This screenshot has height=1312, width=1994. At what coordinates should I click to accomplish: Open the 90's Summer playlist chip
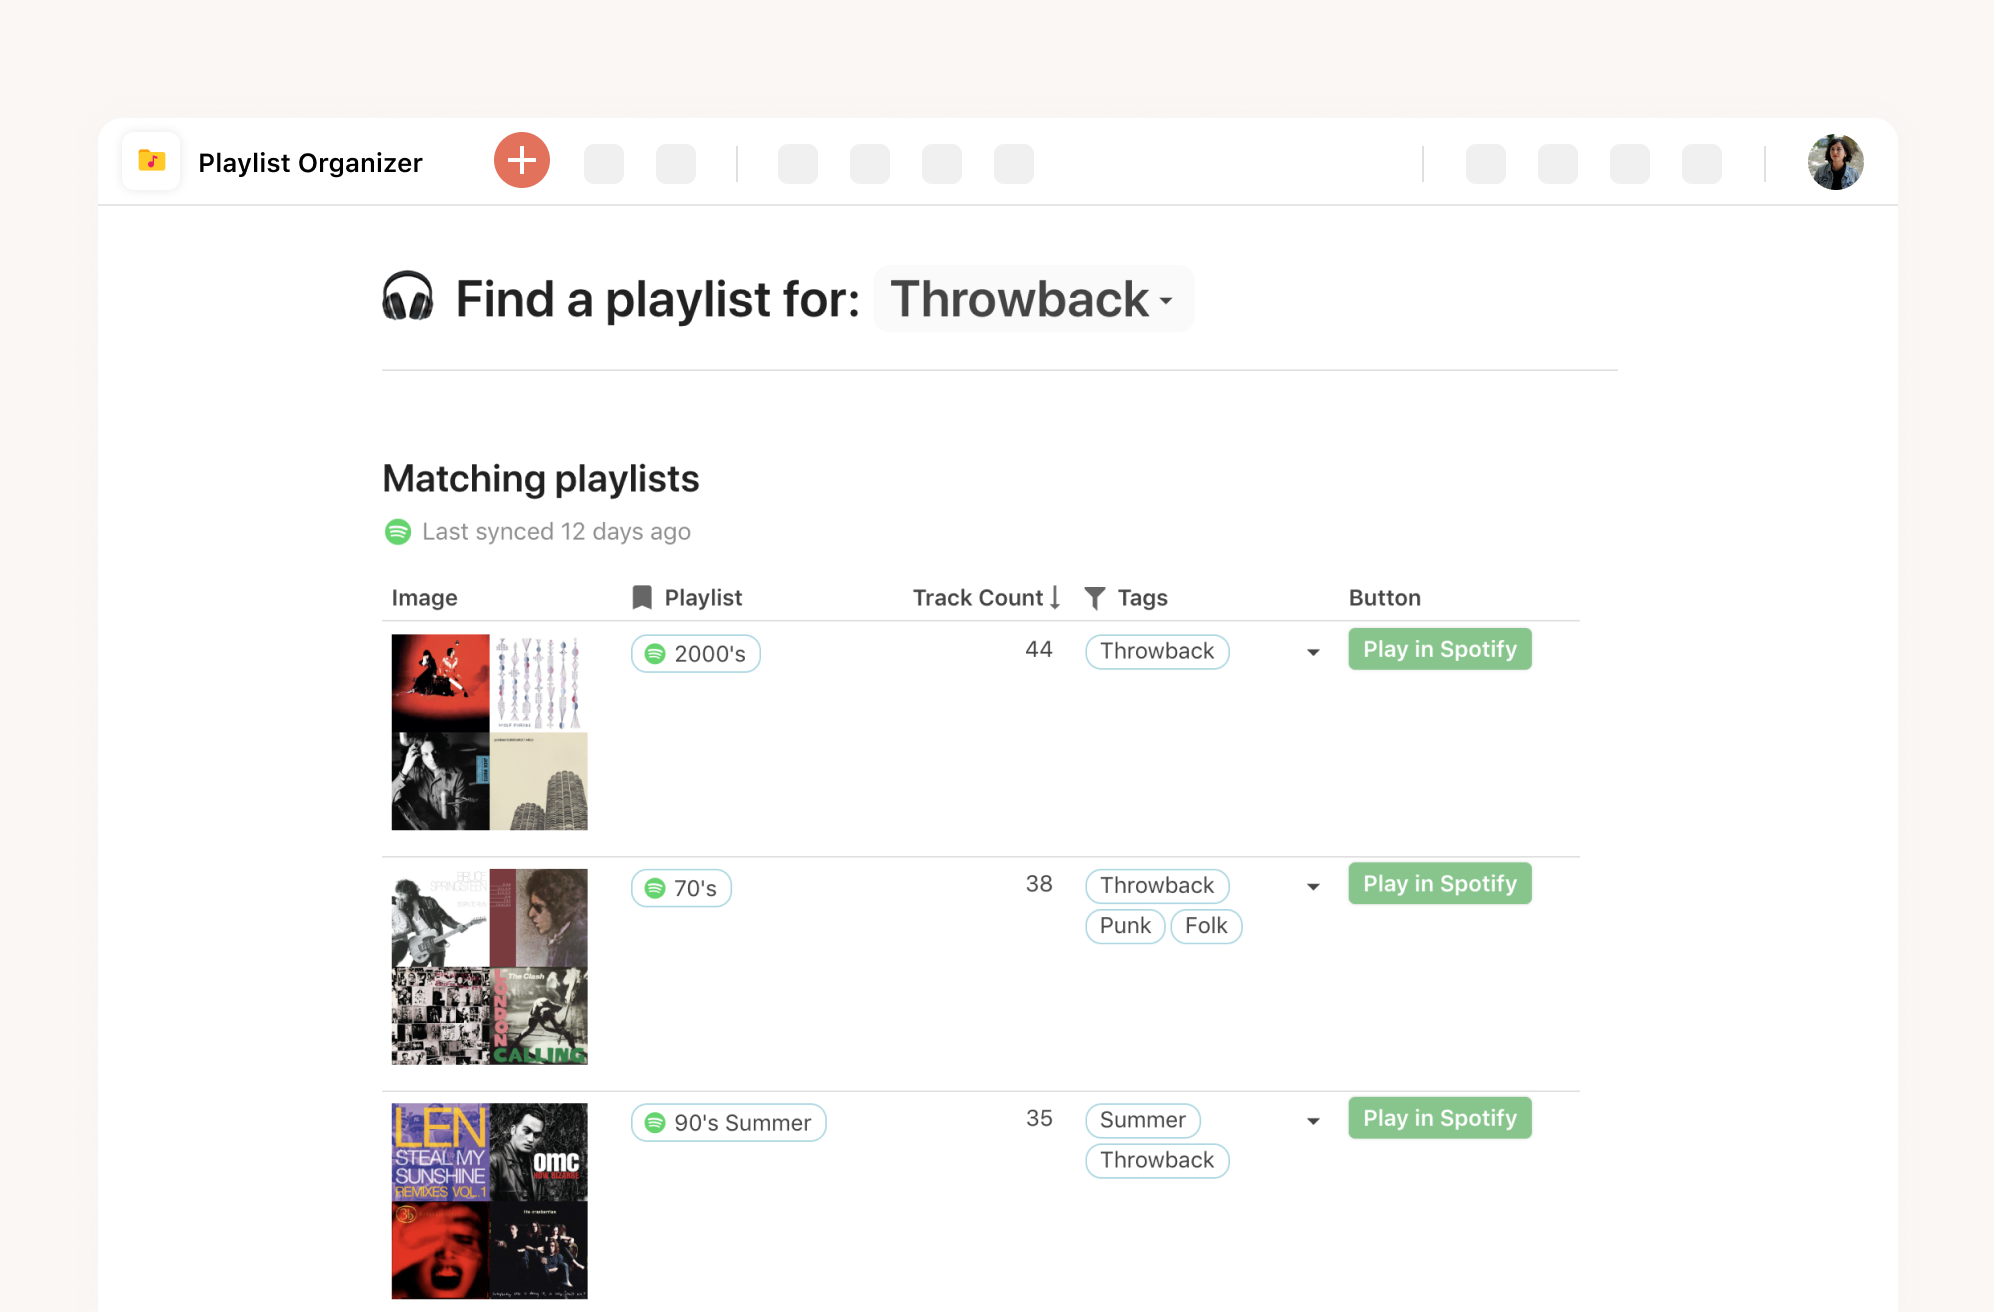[x=728, y=1123]
